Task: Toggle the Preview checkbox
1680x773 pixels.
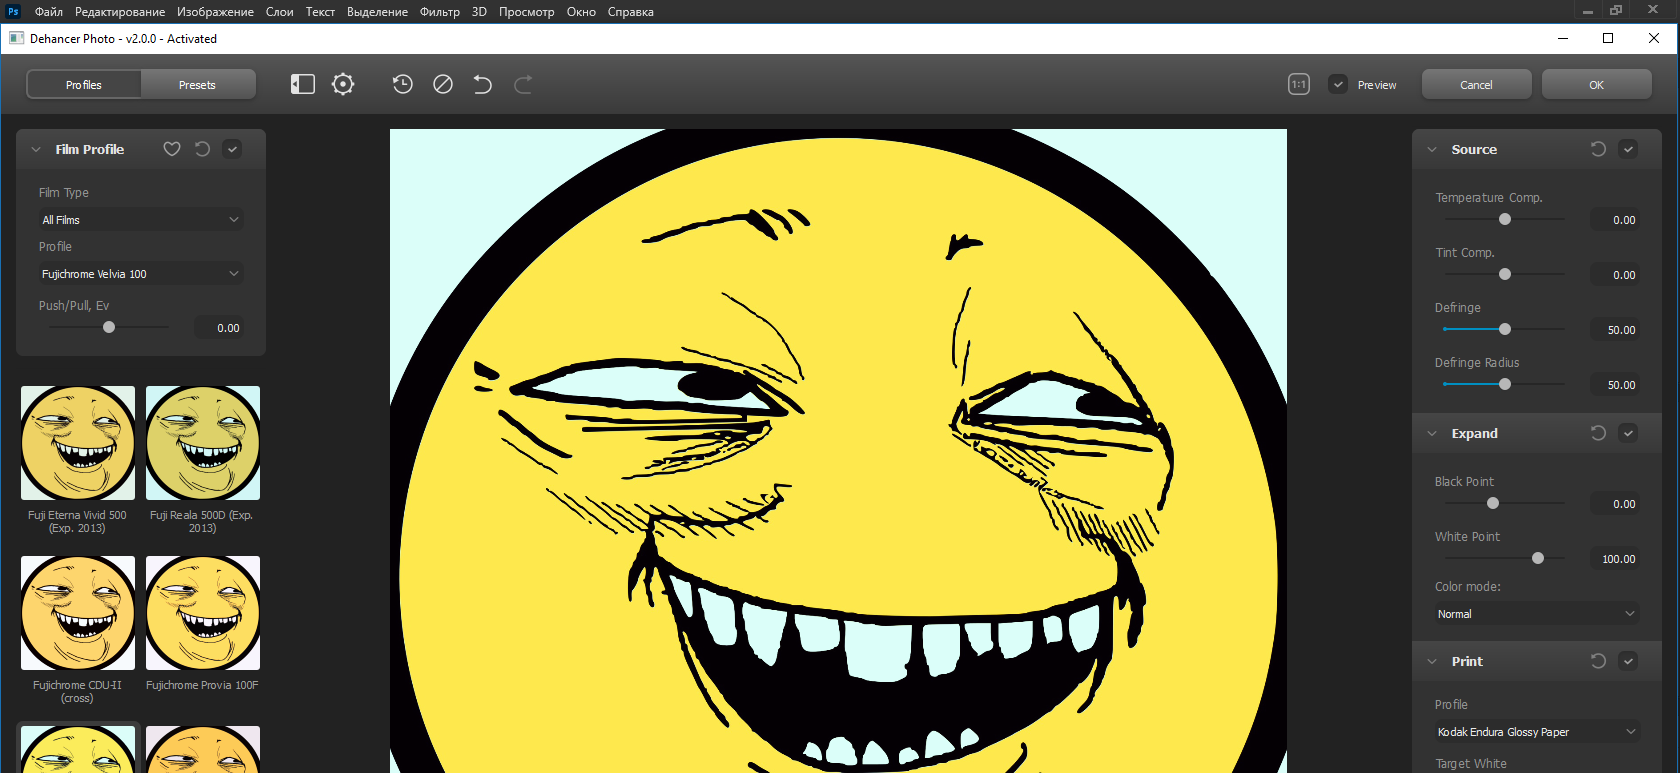Action: coord(1338,84)
